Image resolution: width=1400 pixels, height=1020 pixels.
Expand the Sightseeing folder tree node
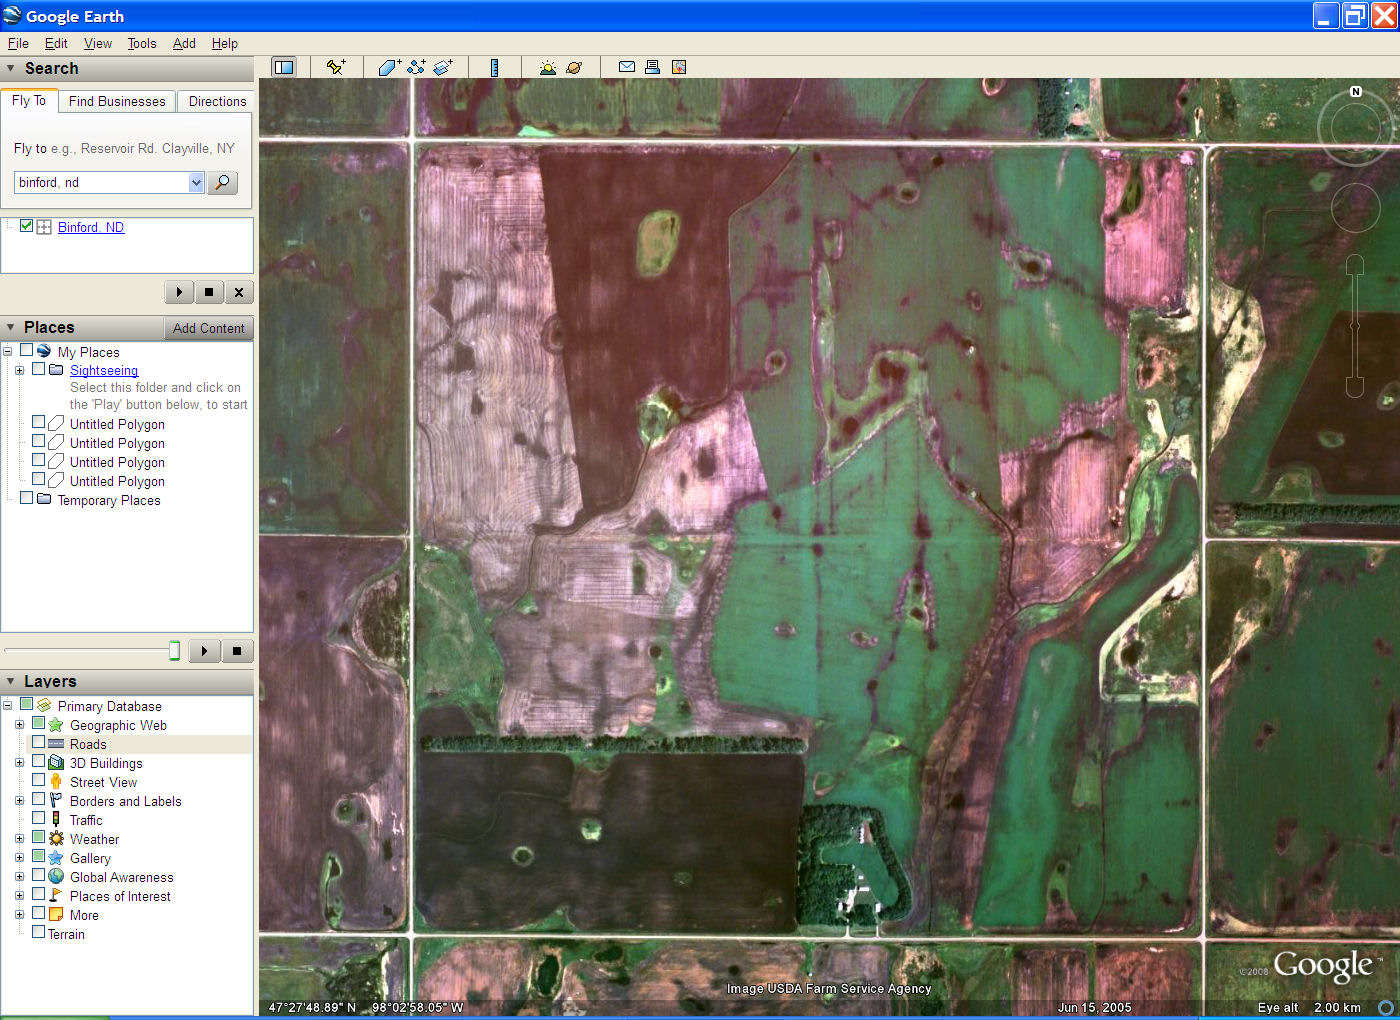19,370
